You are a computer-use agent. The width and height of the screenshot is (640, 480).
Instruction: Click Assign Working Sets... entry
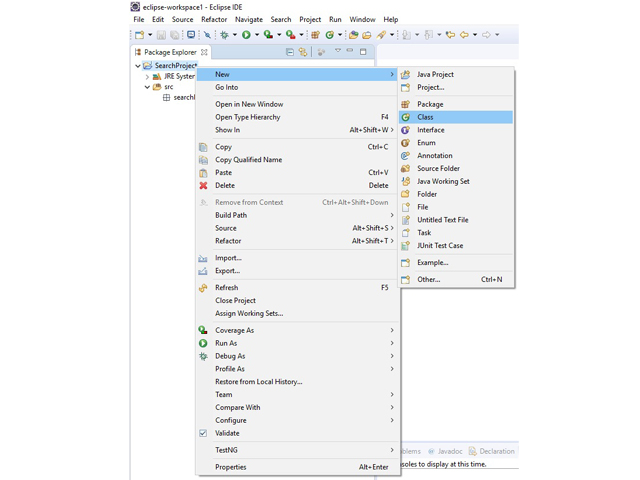[297, 313]
